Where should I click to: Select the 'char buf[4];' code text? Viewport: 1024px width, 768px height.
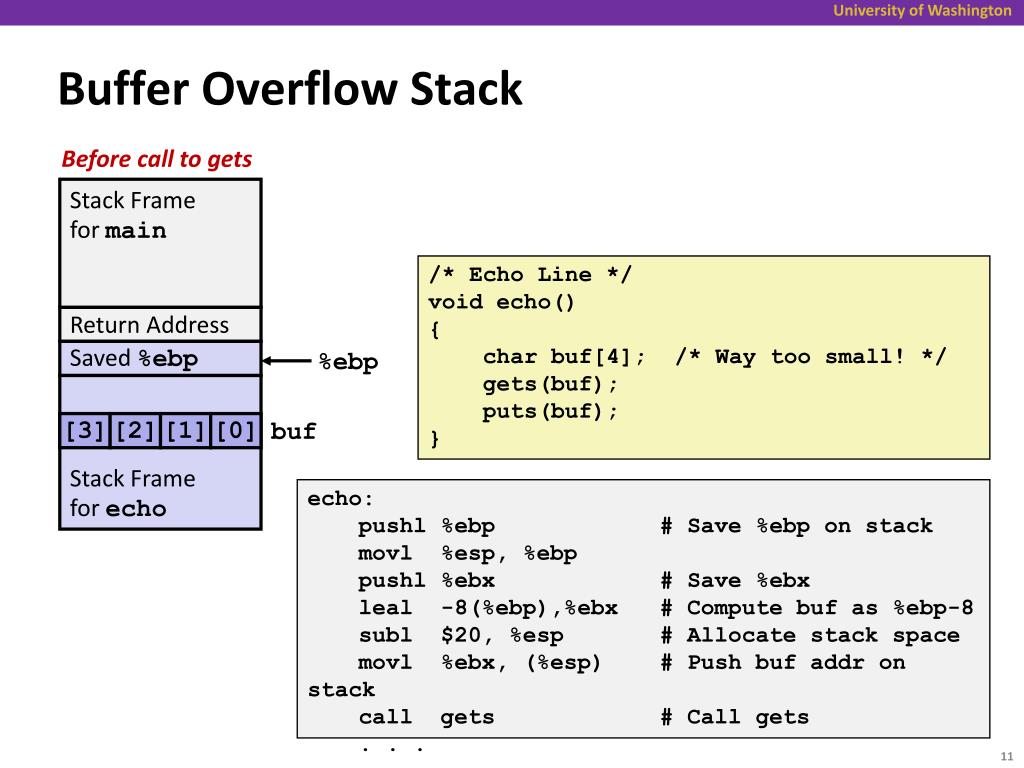[x=564, y=357]
